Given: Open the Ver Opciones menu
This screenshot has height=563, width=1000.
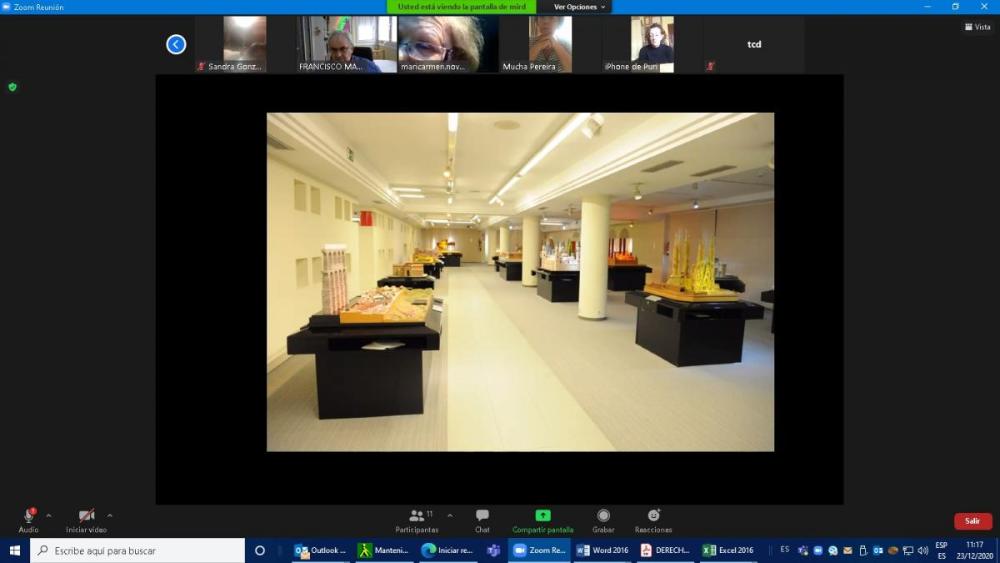Looking at the screenshot, I should [x=579, y=7].
